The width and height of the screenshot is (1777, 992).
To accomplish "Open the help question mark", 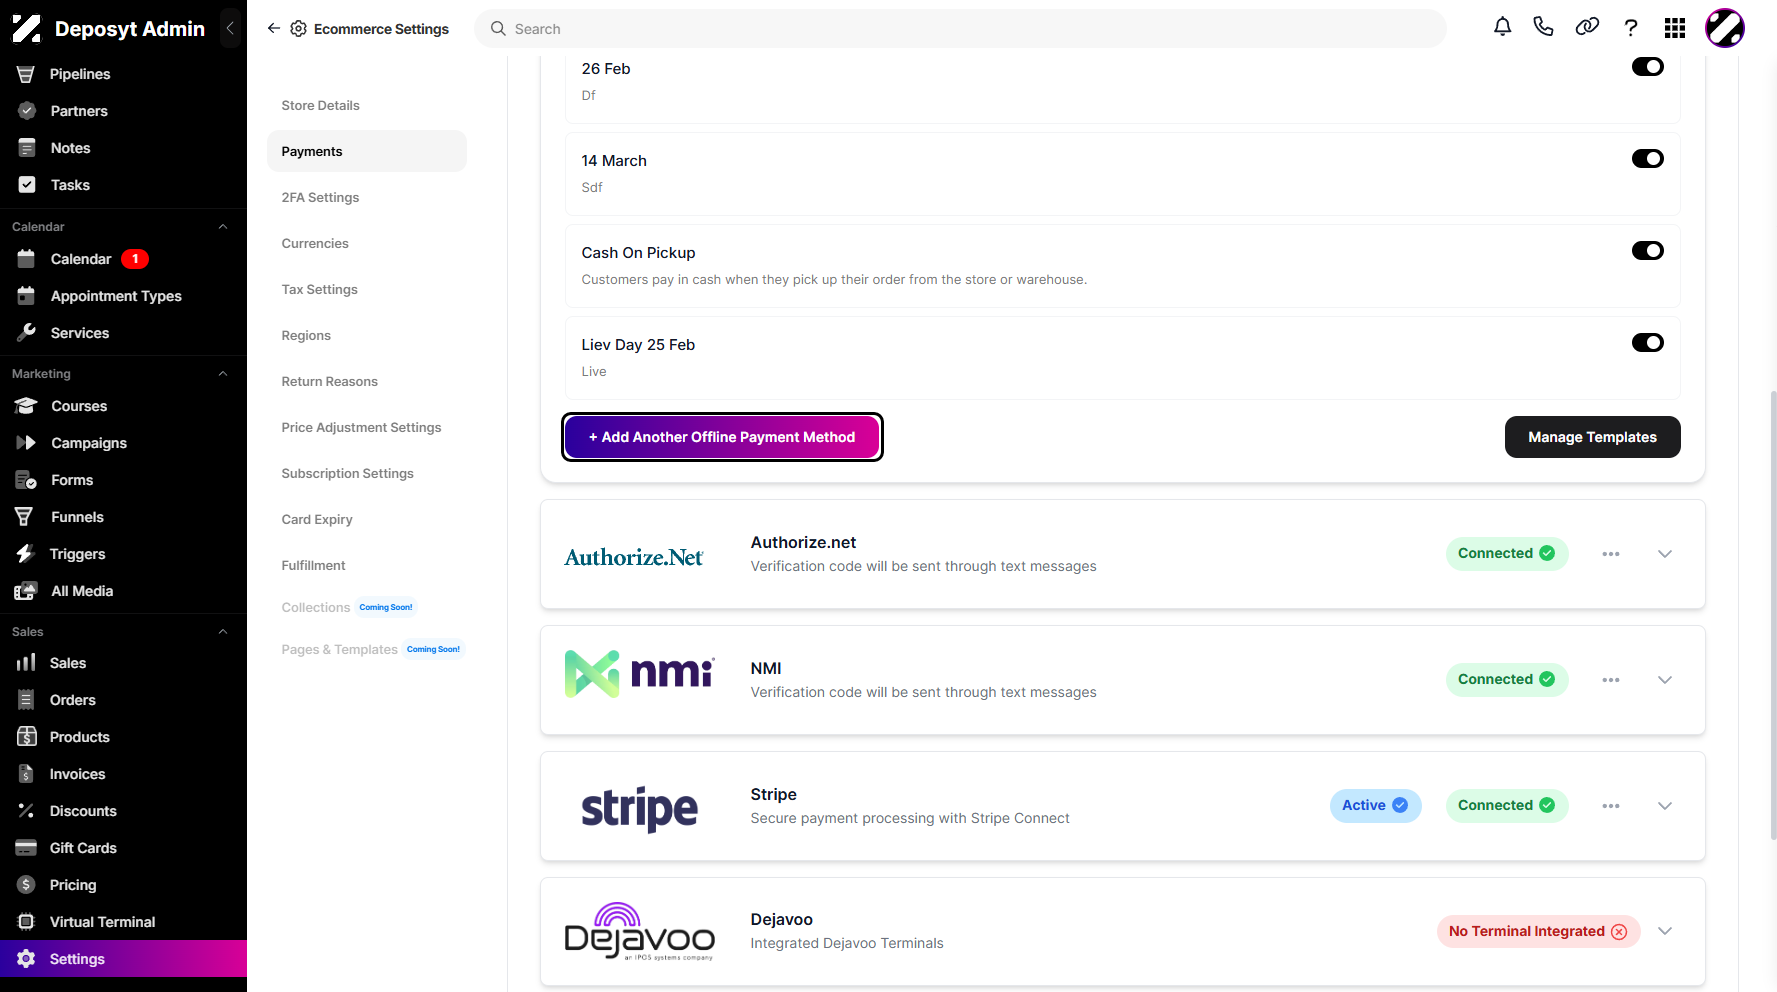I will pos(1631,28).
